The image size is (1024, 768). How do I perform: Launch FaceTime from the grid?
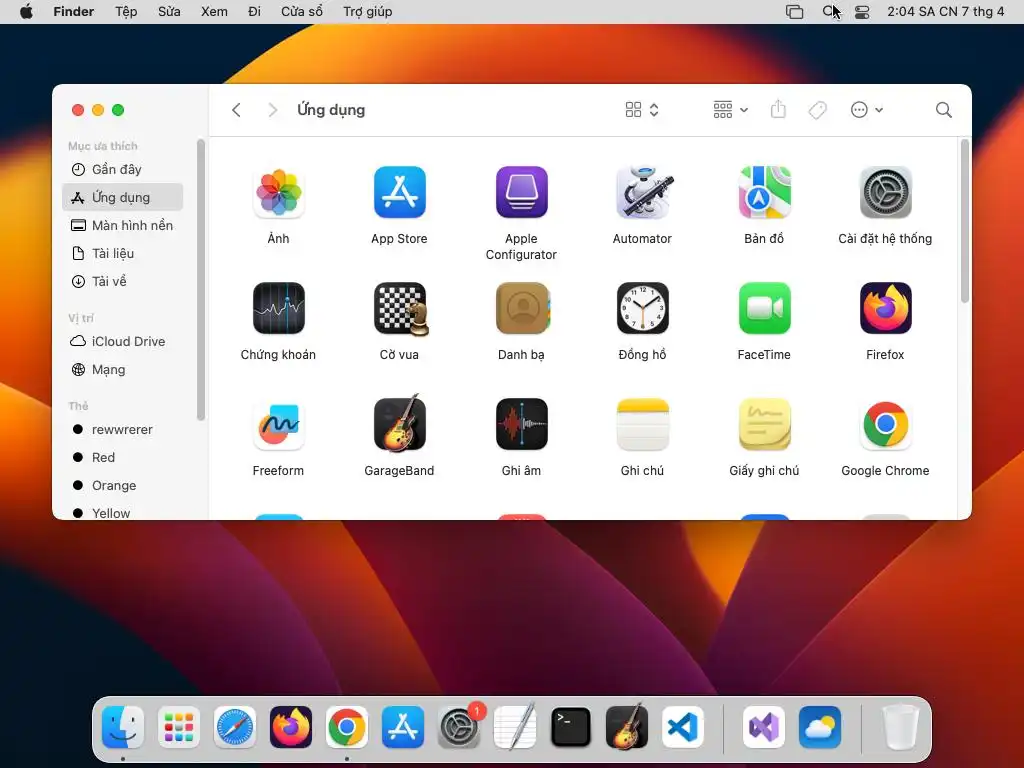764,308
